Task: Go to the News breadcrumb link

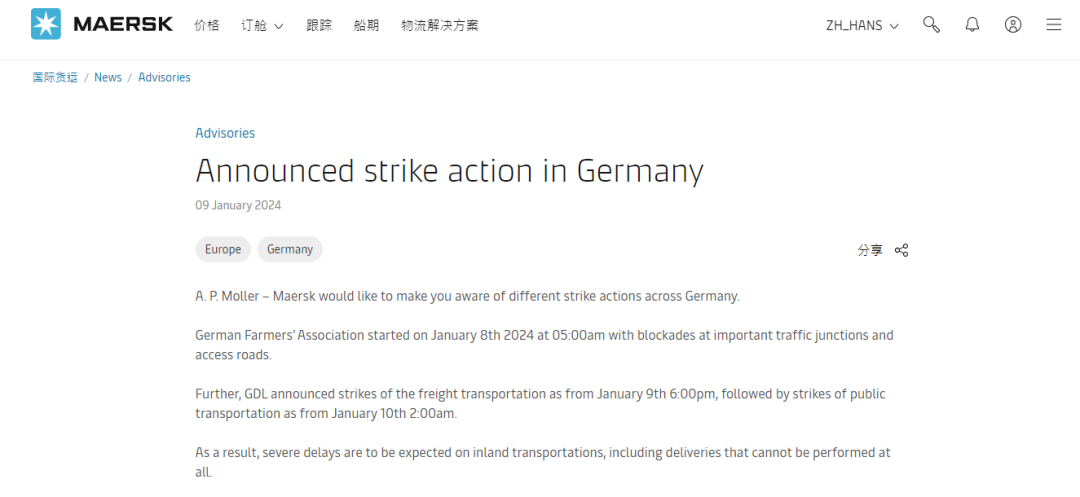Action: [107, 77]
